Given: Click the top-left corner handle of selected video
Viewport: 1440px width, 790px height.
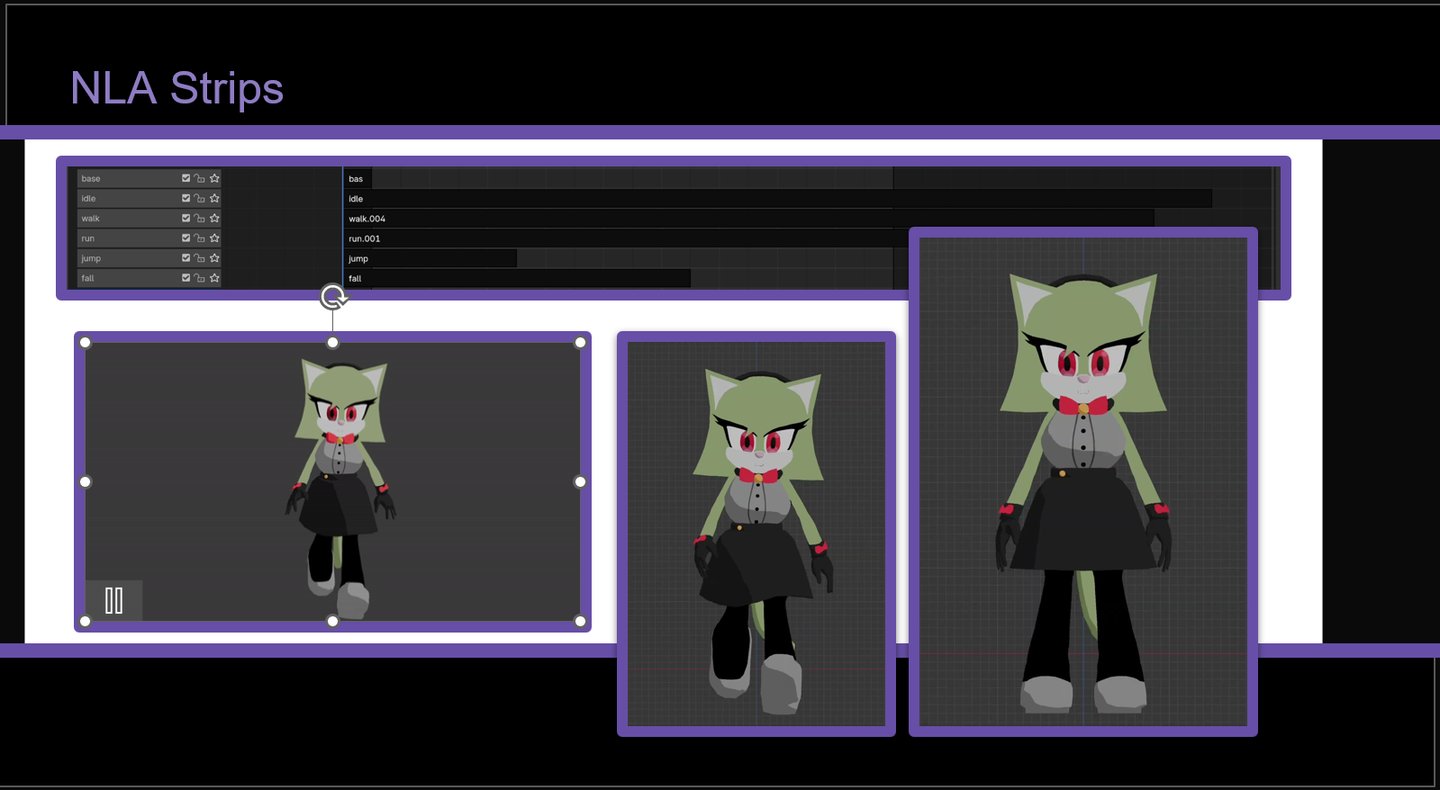Looking at the screenshot, I should coord(85,342).
